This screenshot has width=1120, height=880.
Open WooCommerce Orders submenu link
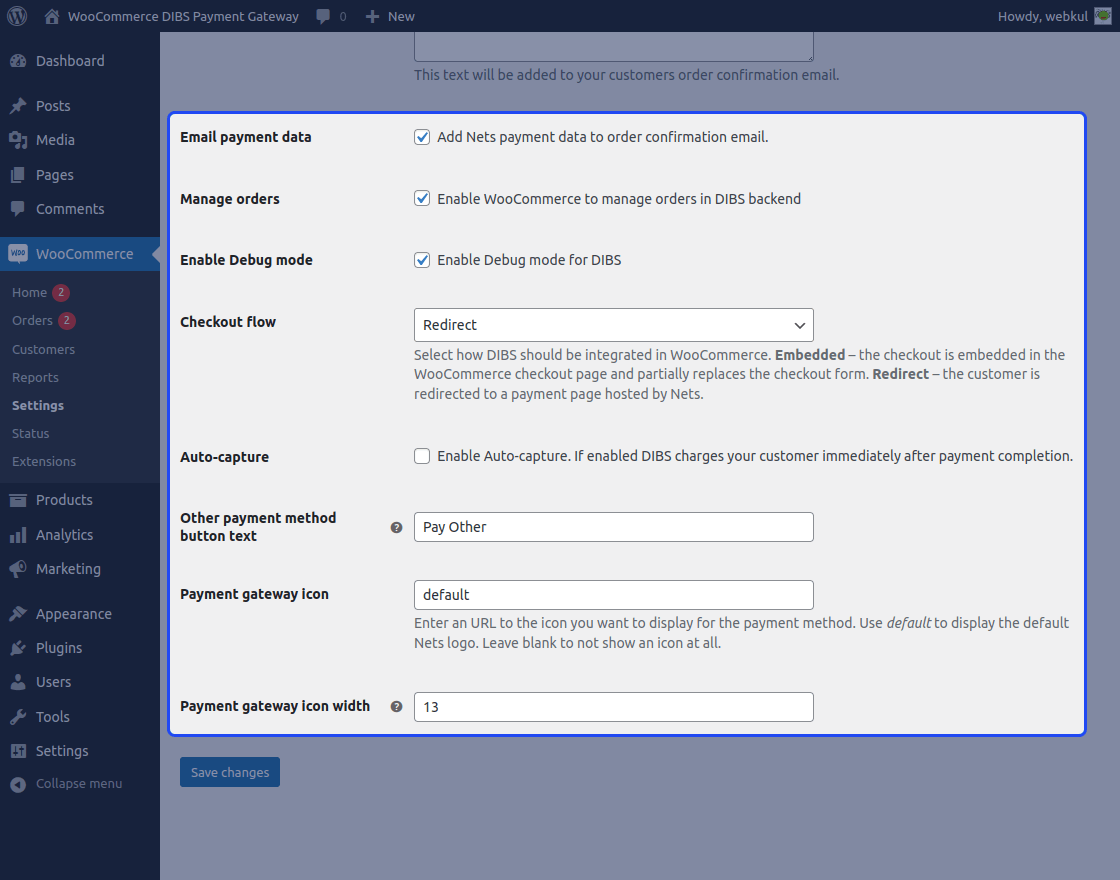tap(32, 321)
